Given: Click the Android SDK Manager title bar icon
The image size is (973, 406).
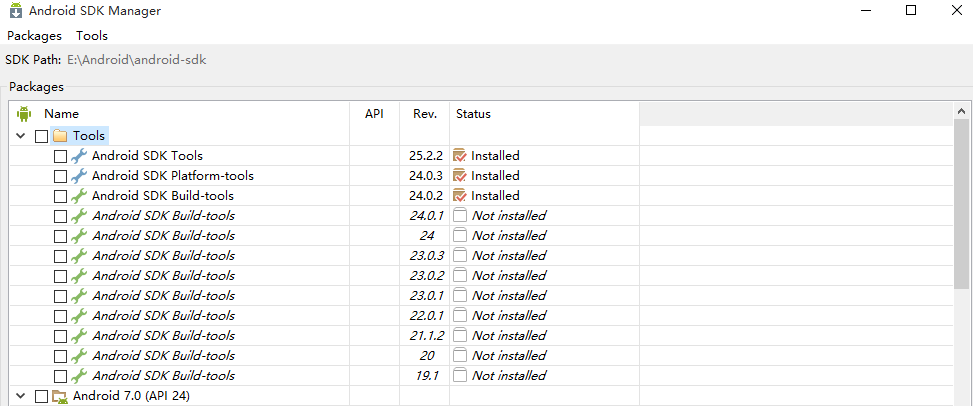Looking at the screenshot, I should click(16, 11).
